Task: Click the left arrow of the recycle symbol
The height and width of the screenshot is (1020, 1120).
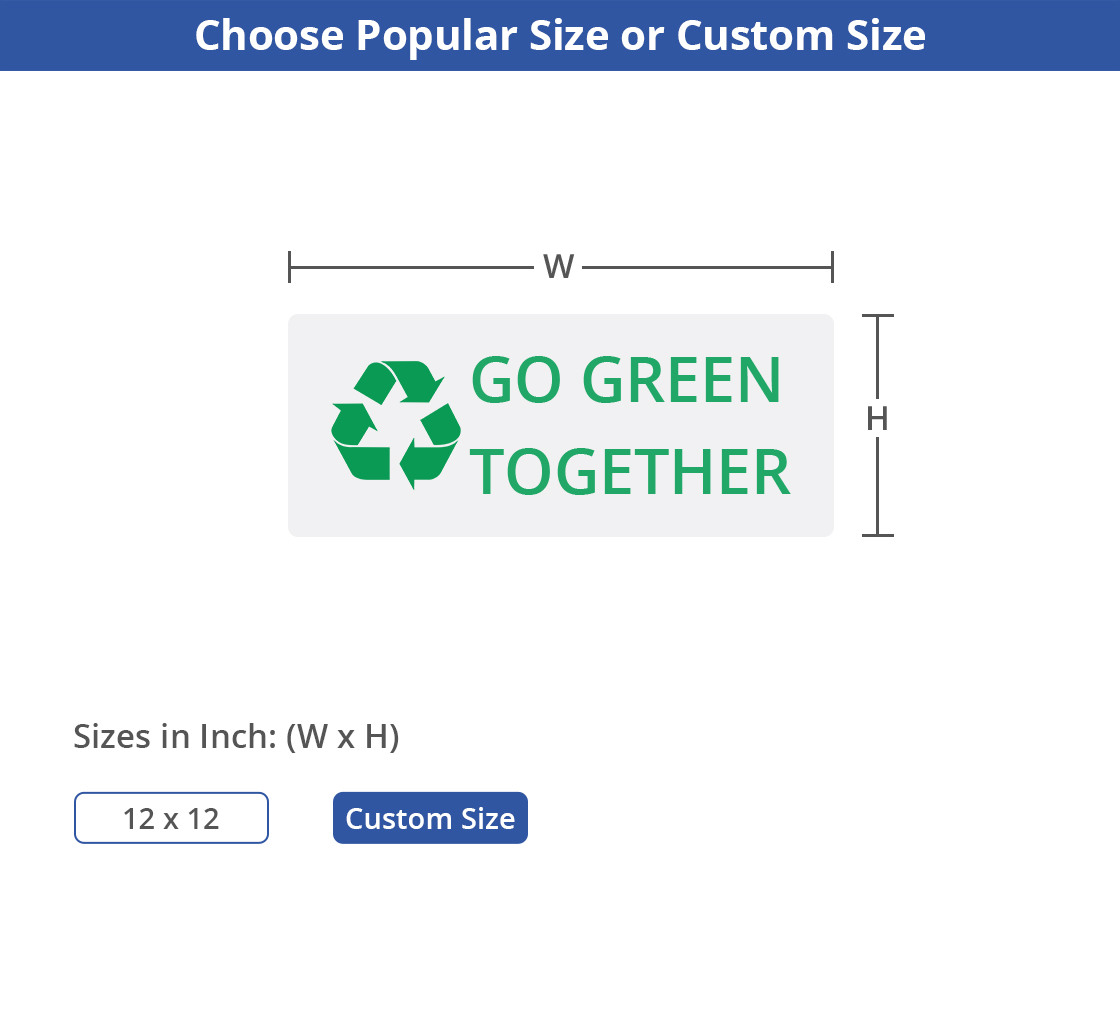Action: pyautogui.click(x=354, y=426)
